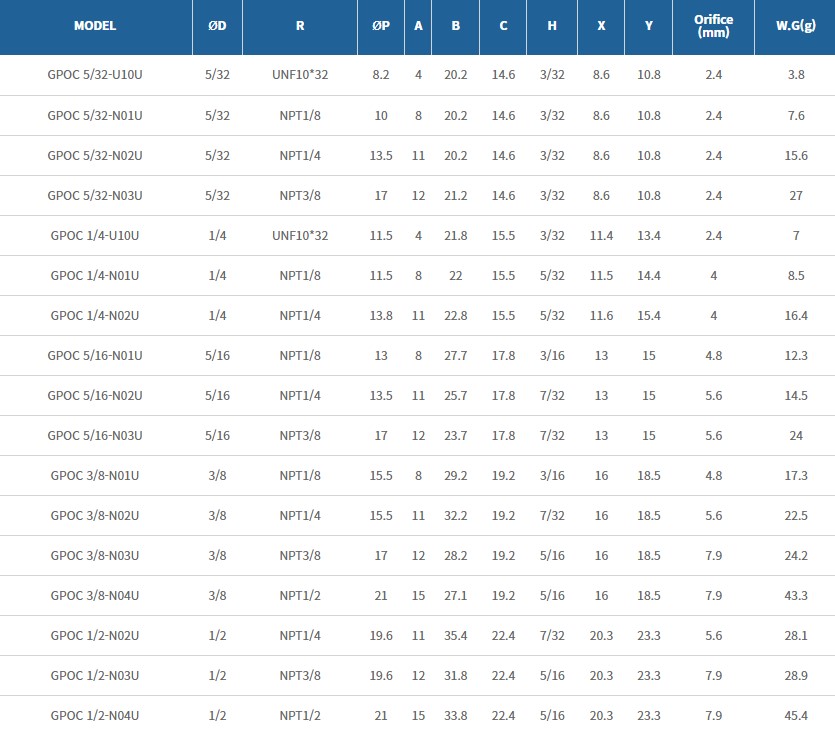
Task: Click the ØP column header
Action: [381, 26]
